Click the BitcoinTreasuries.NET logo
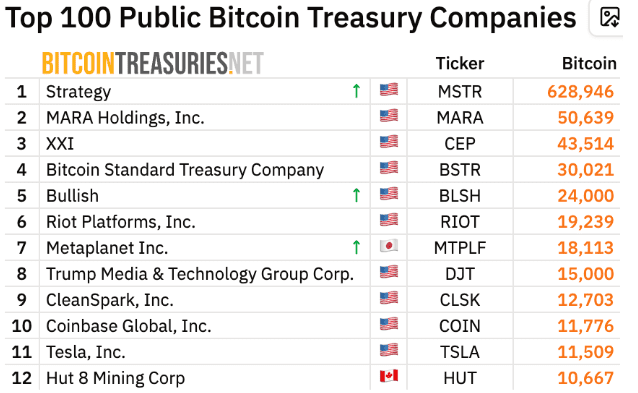 153,63
